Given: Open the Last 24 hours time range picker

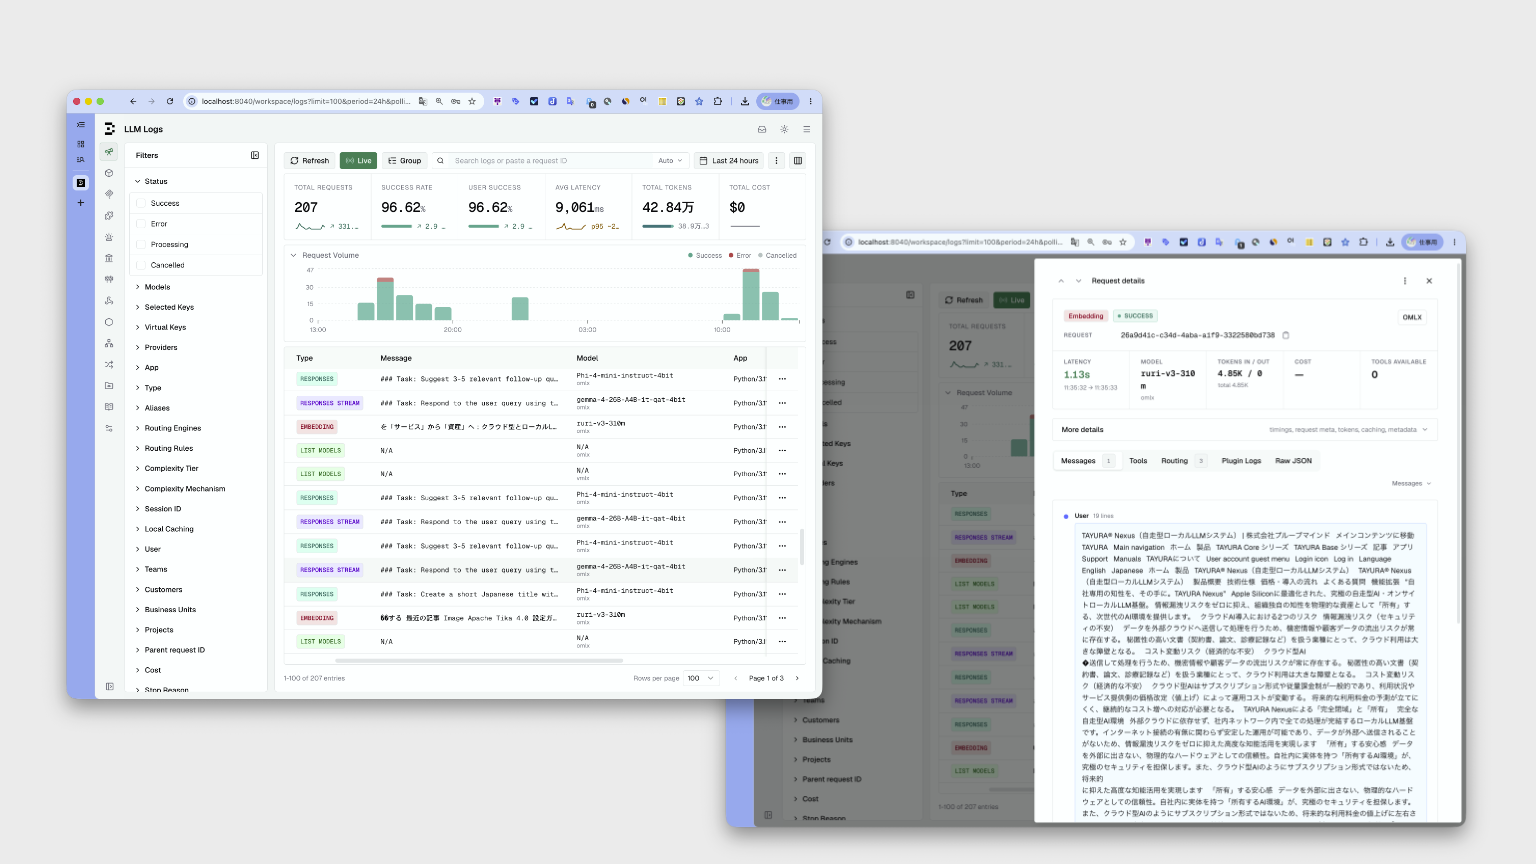Looking at the screenshot, I should click(x=730, y=160).
